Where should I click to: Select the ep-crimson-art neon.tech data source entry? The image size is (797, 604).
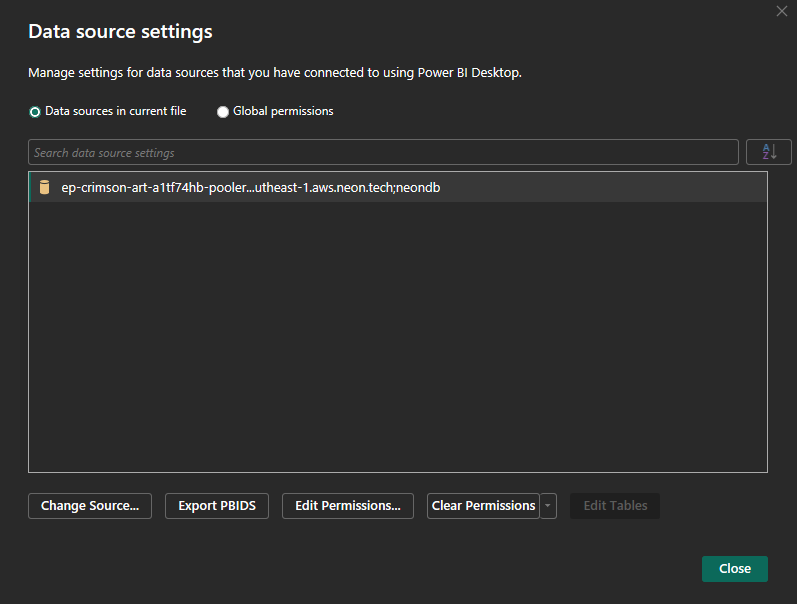[250, 187]
